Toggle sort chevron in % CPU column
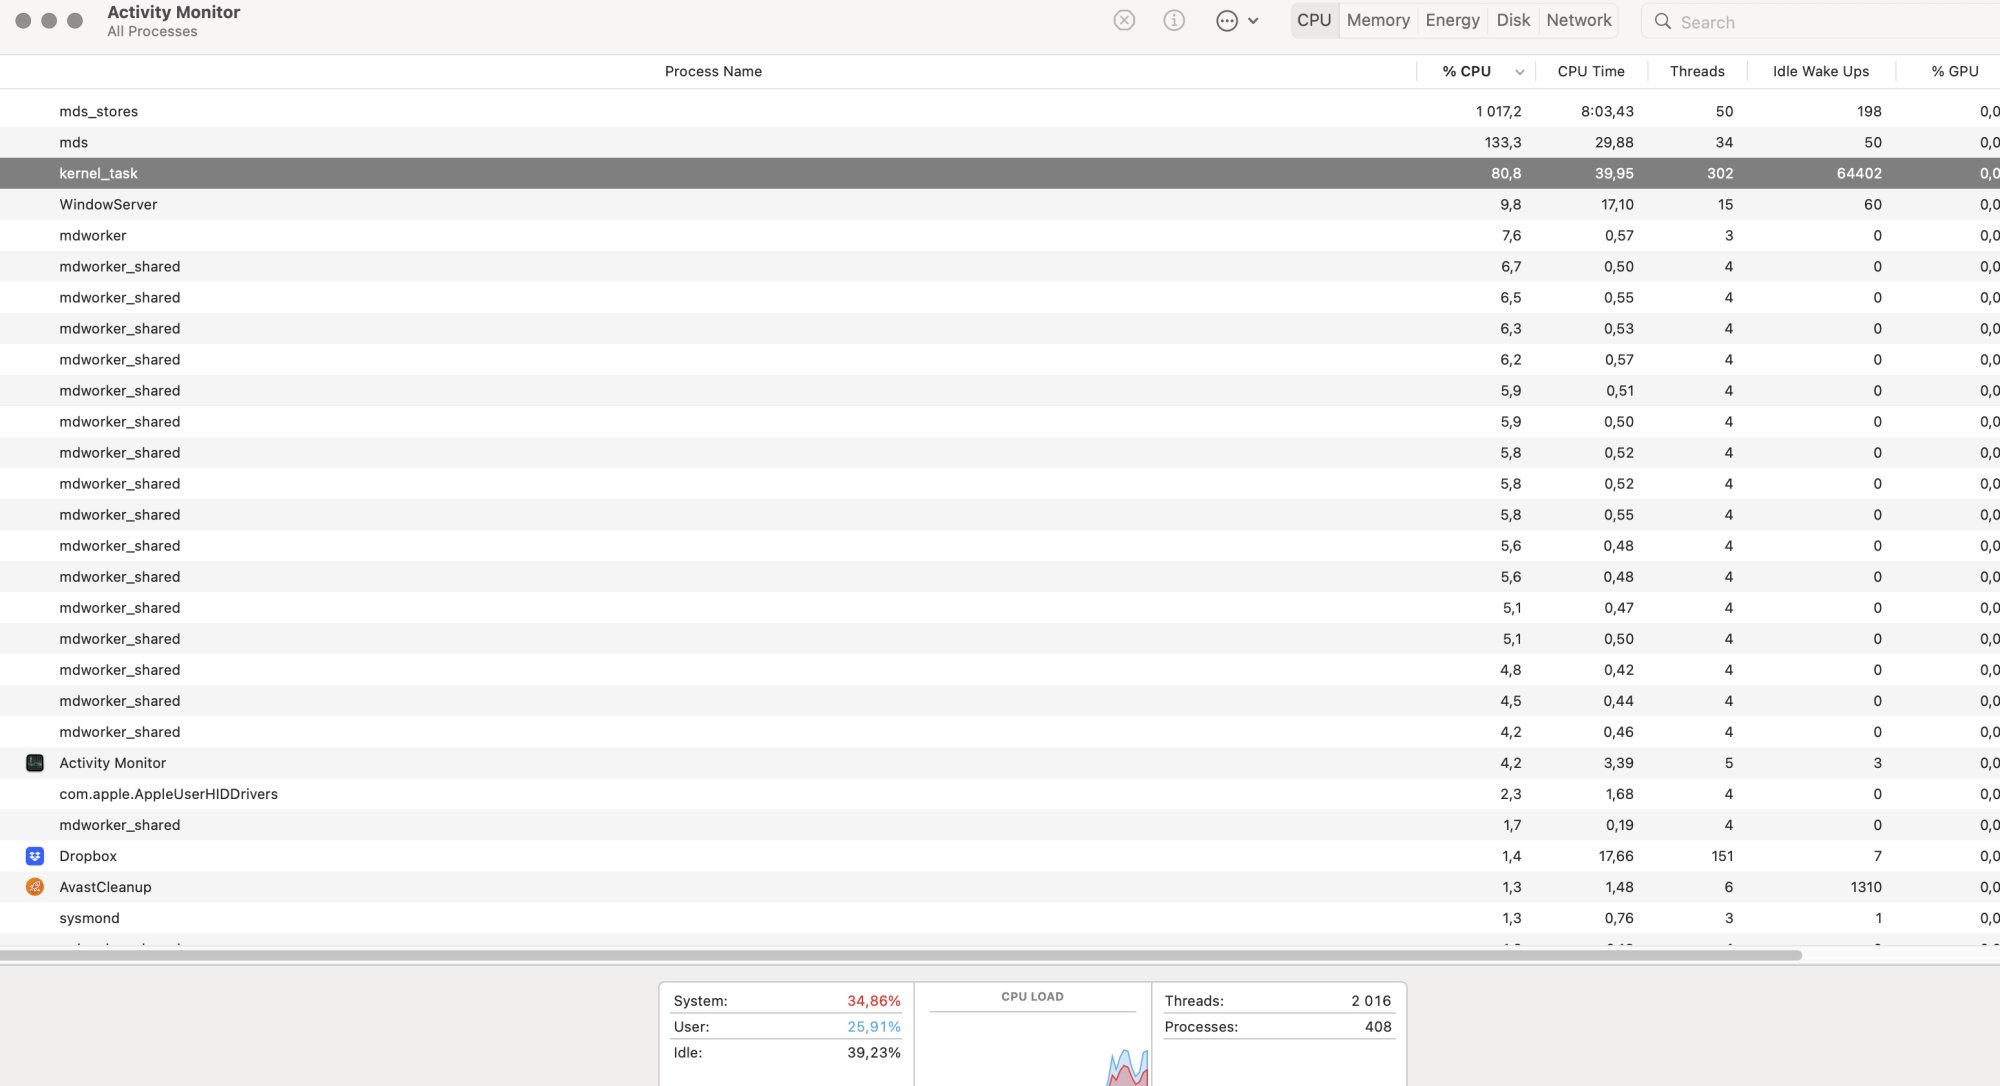The height and width of the screenshot is (1086, 2000). tap(1519, 72)
